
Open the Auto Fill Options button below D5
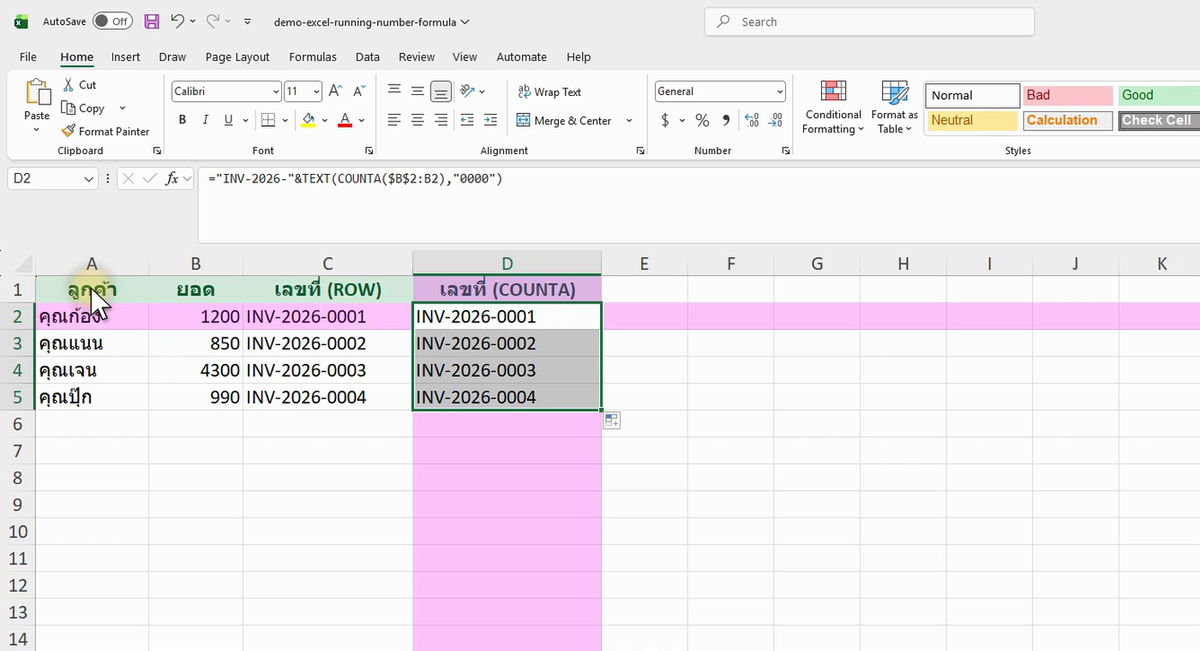point(613,421)
